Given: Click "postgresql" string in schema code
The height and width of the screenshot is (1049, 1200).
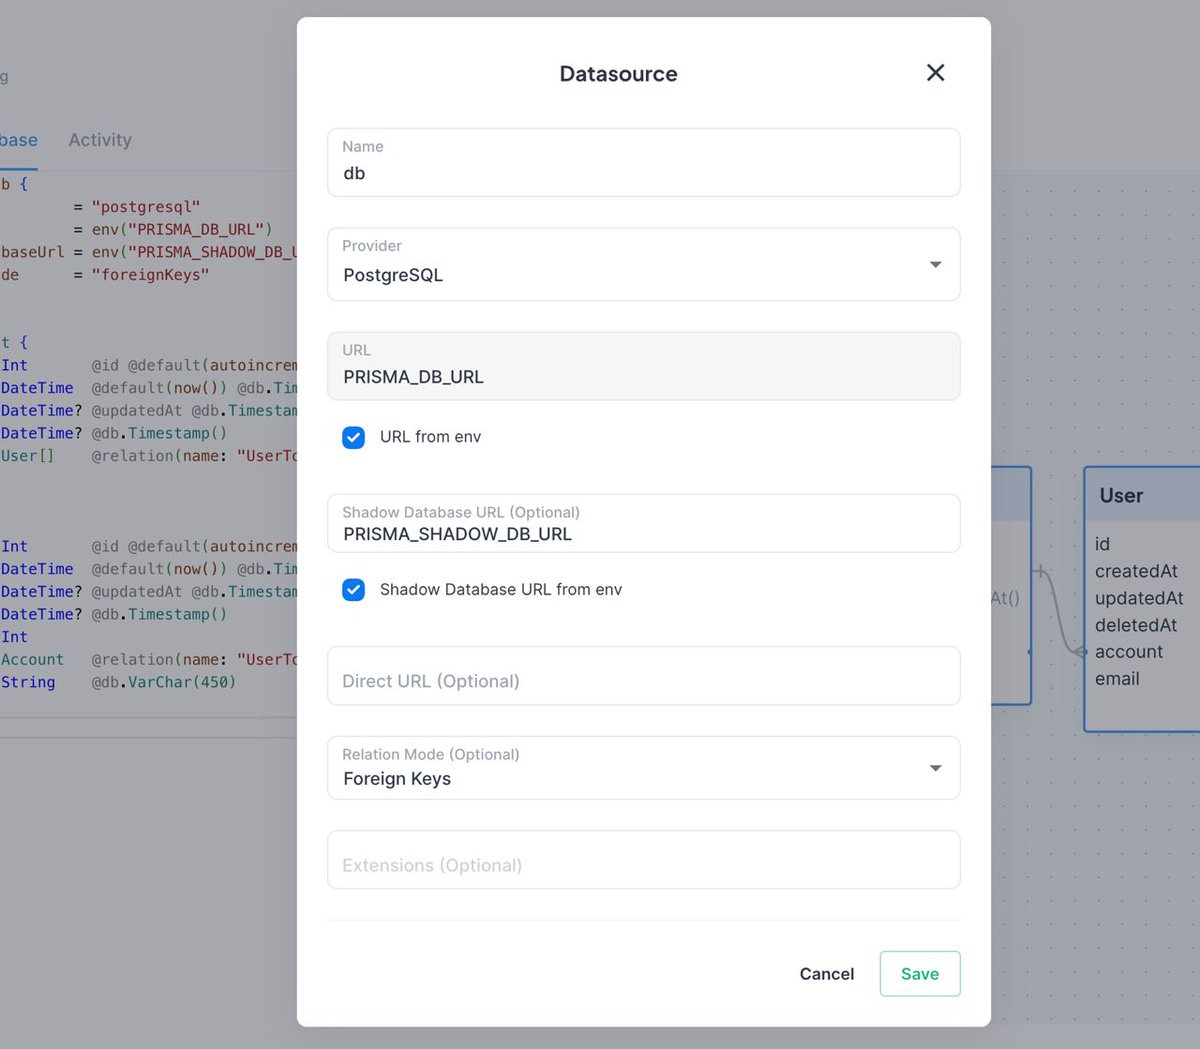Looking at the screenshot, I should tap(146, 207).
